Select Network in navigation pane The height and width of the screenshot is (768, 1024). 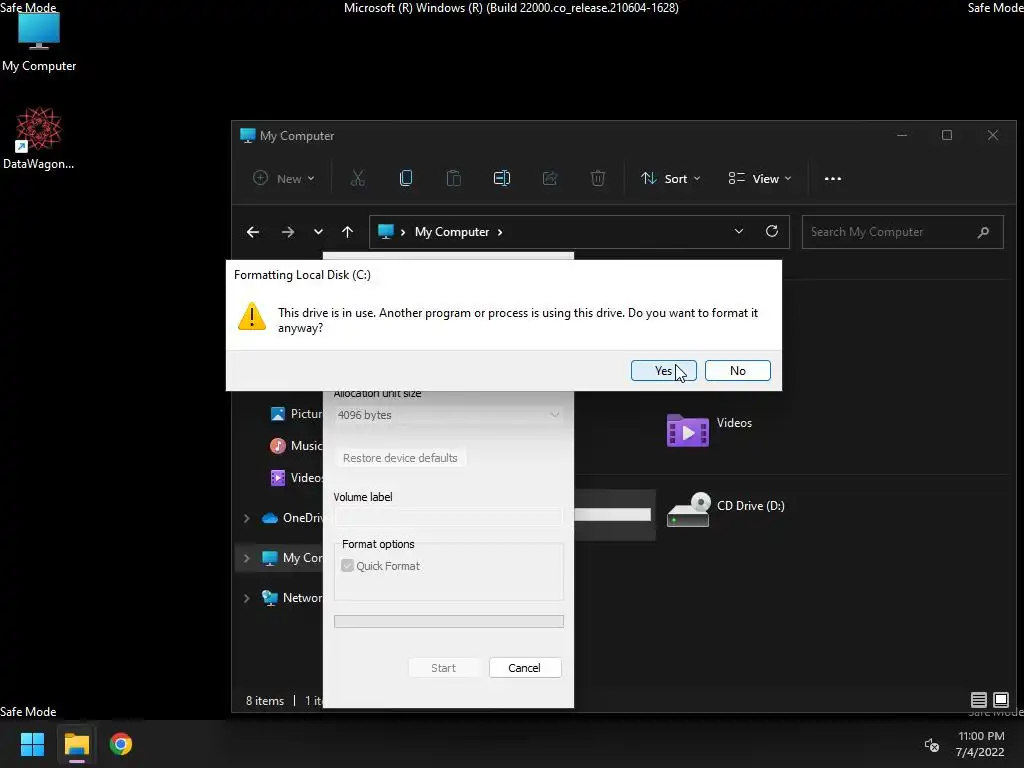coord(292,598)
